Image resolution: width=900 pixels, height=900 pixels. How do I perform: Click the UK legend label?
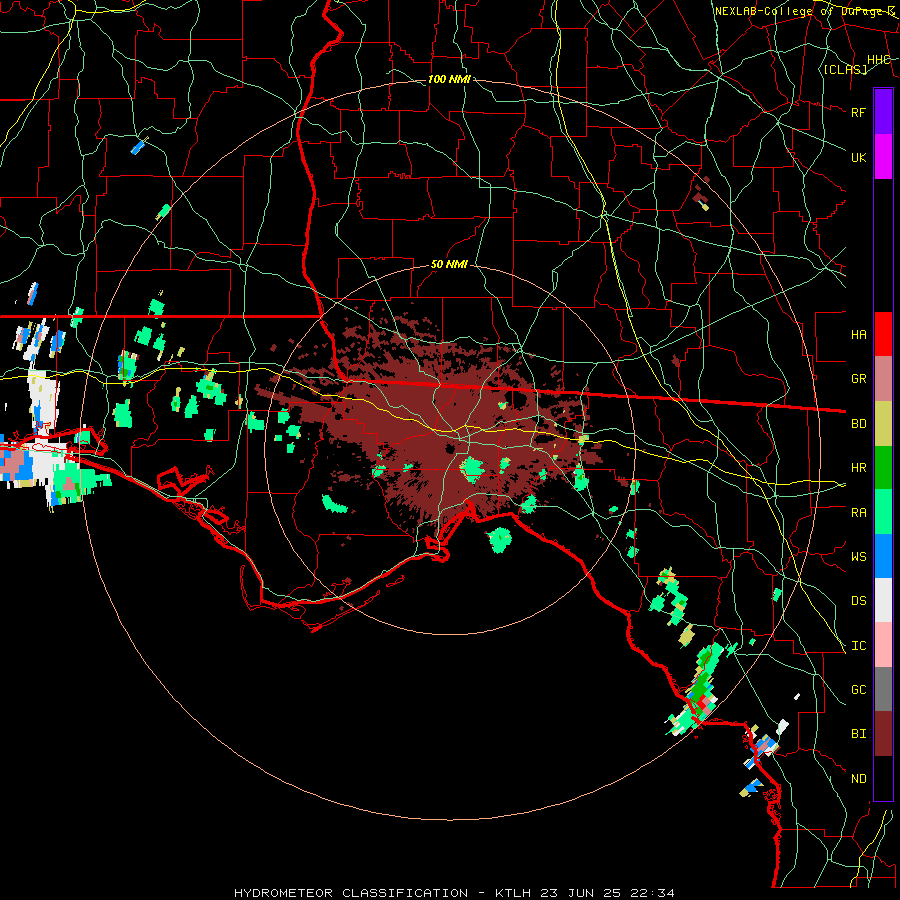858,157
